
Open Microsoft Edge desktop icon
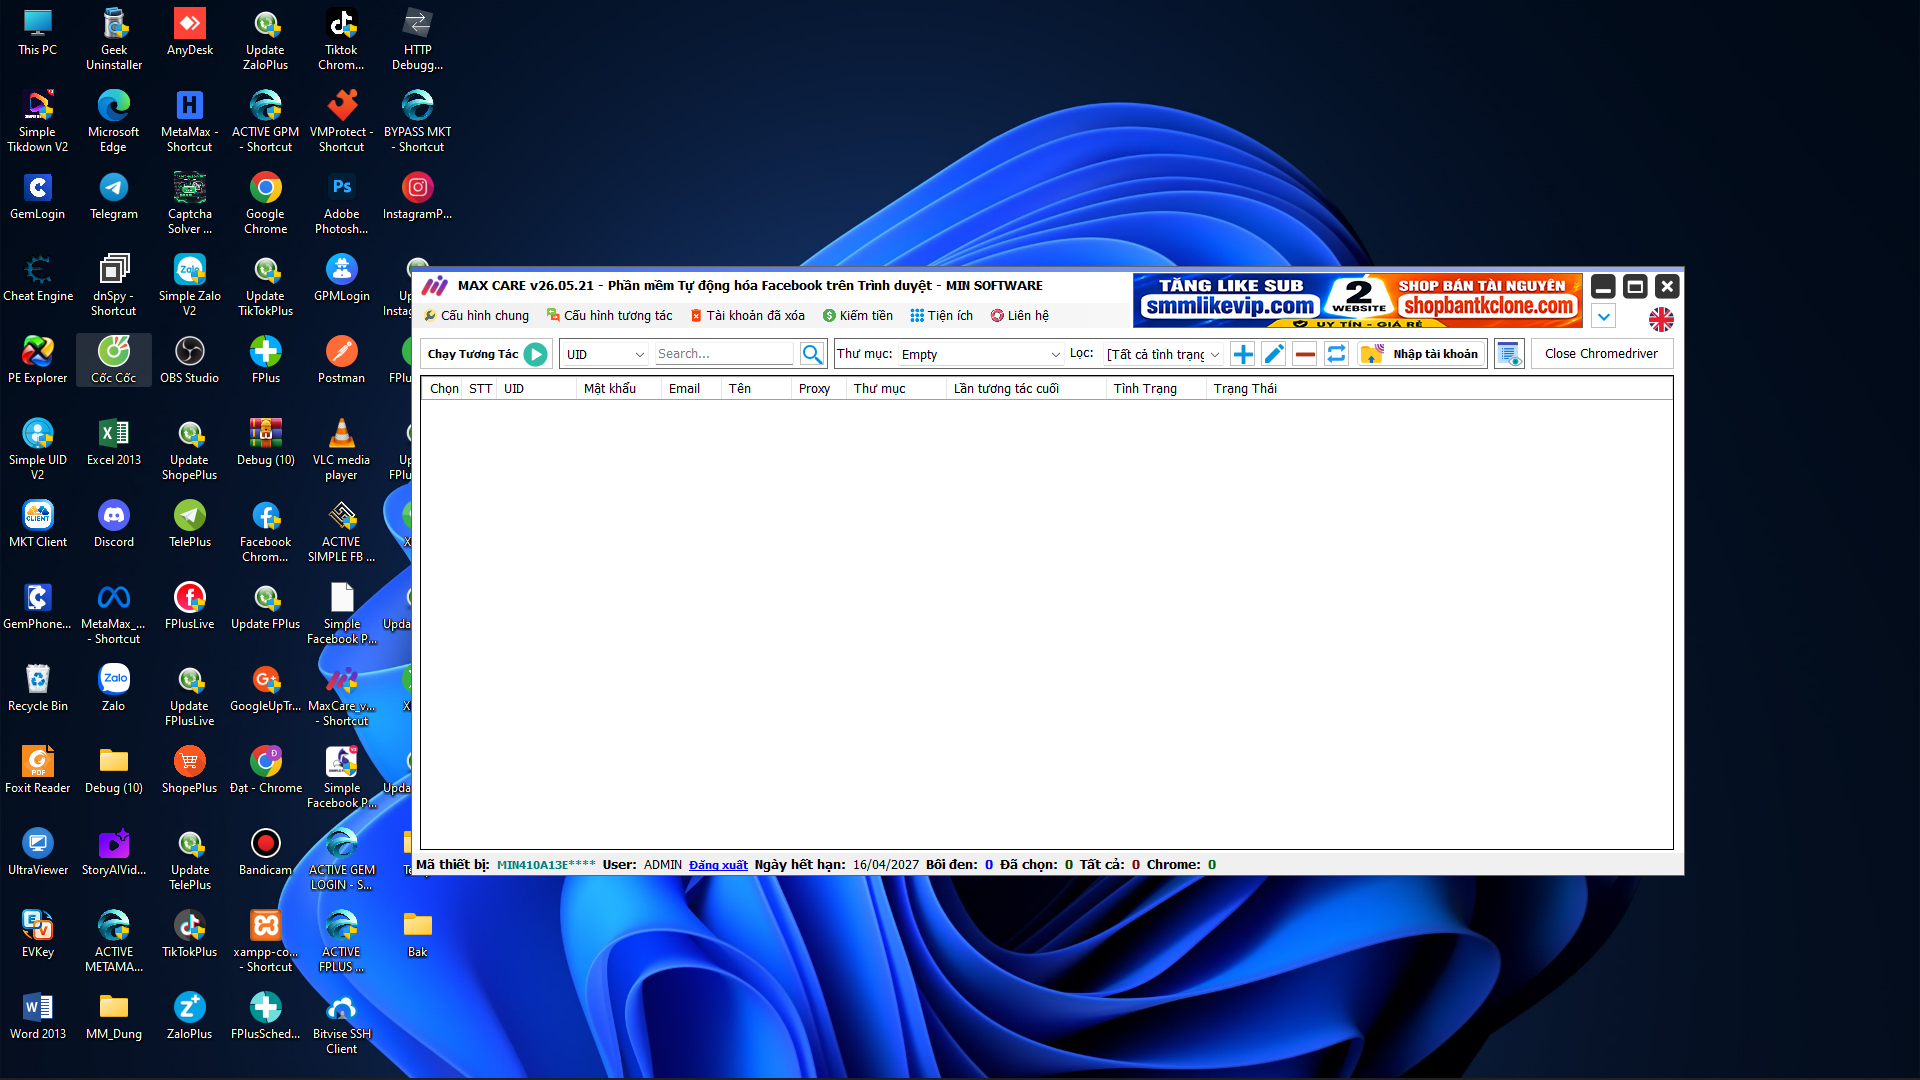[x=114, y=121]
